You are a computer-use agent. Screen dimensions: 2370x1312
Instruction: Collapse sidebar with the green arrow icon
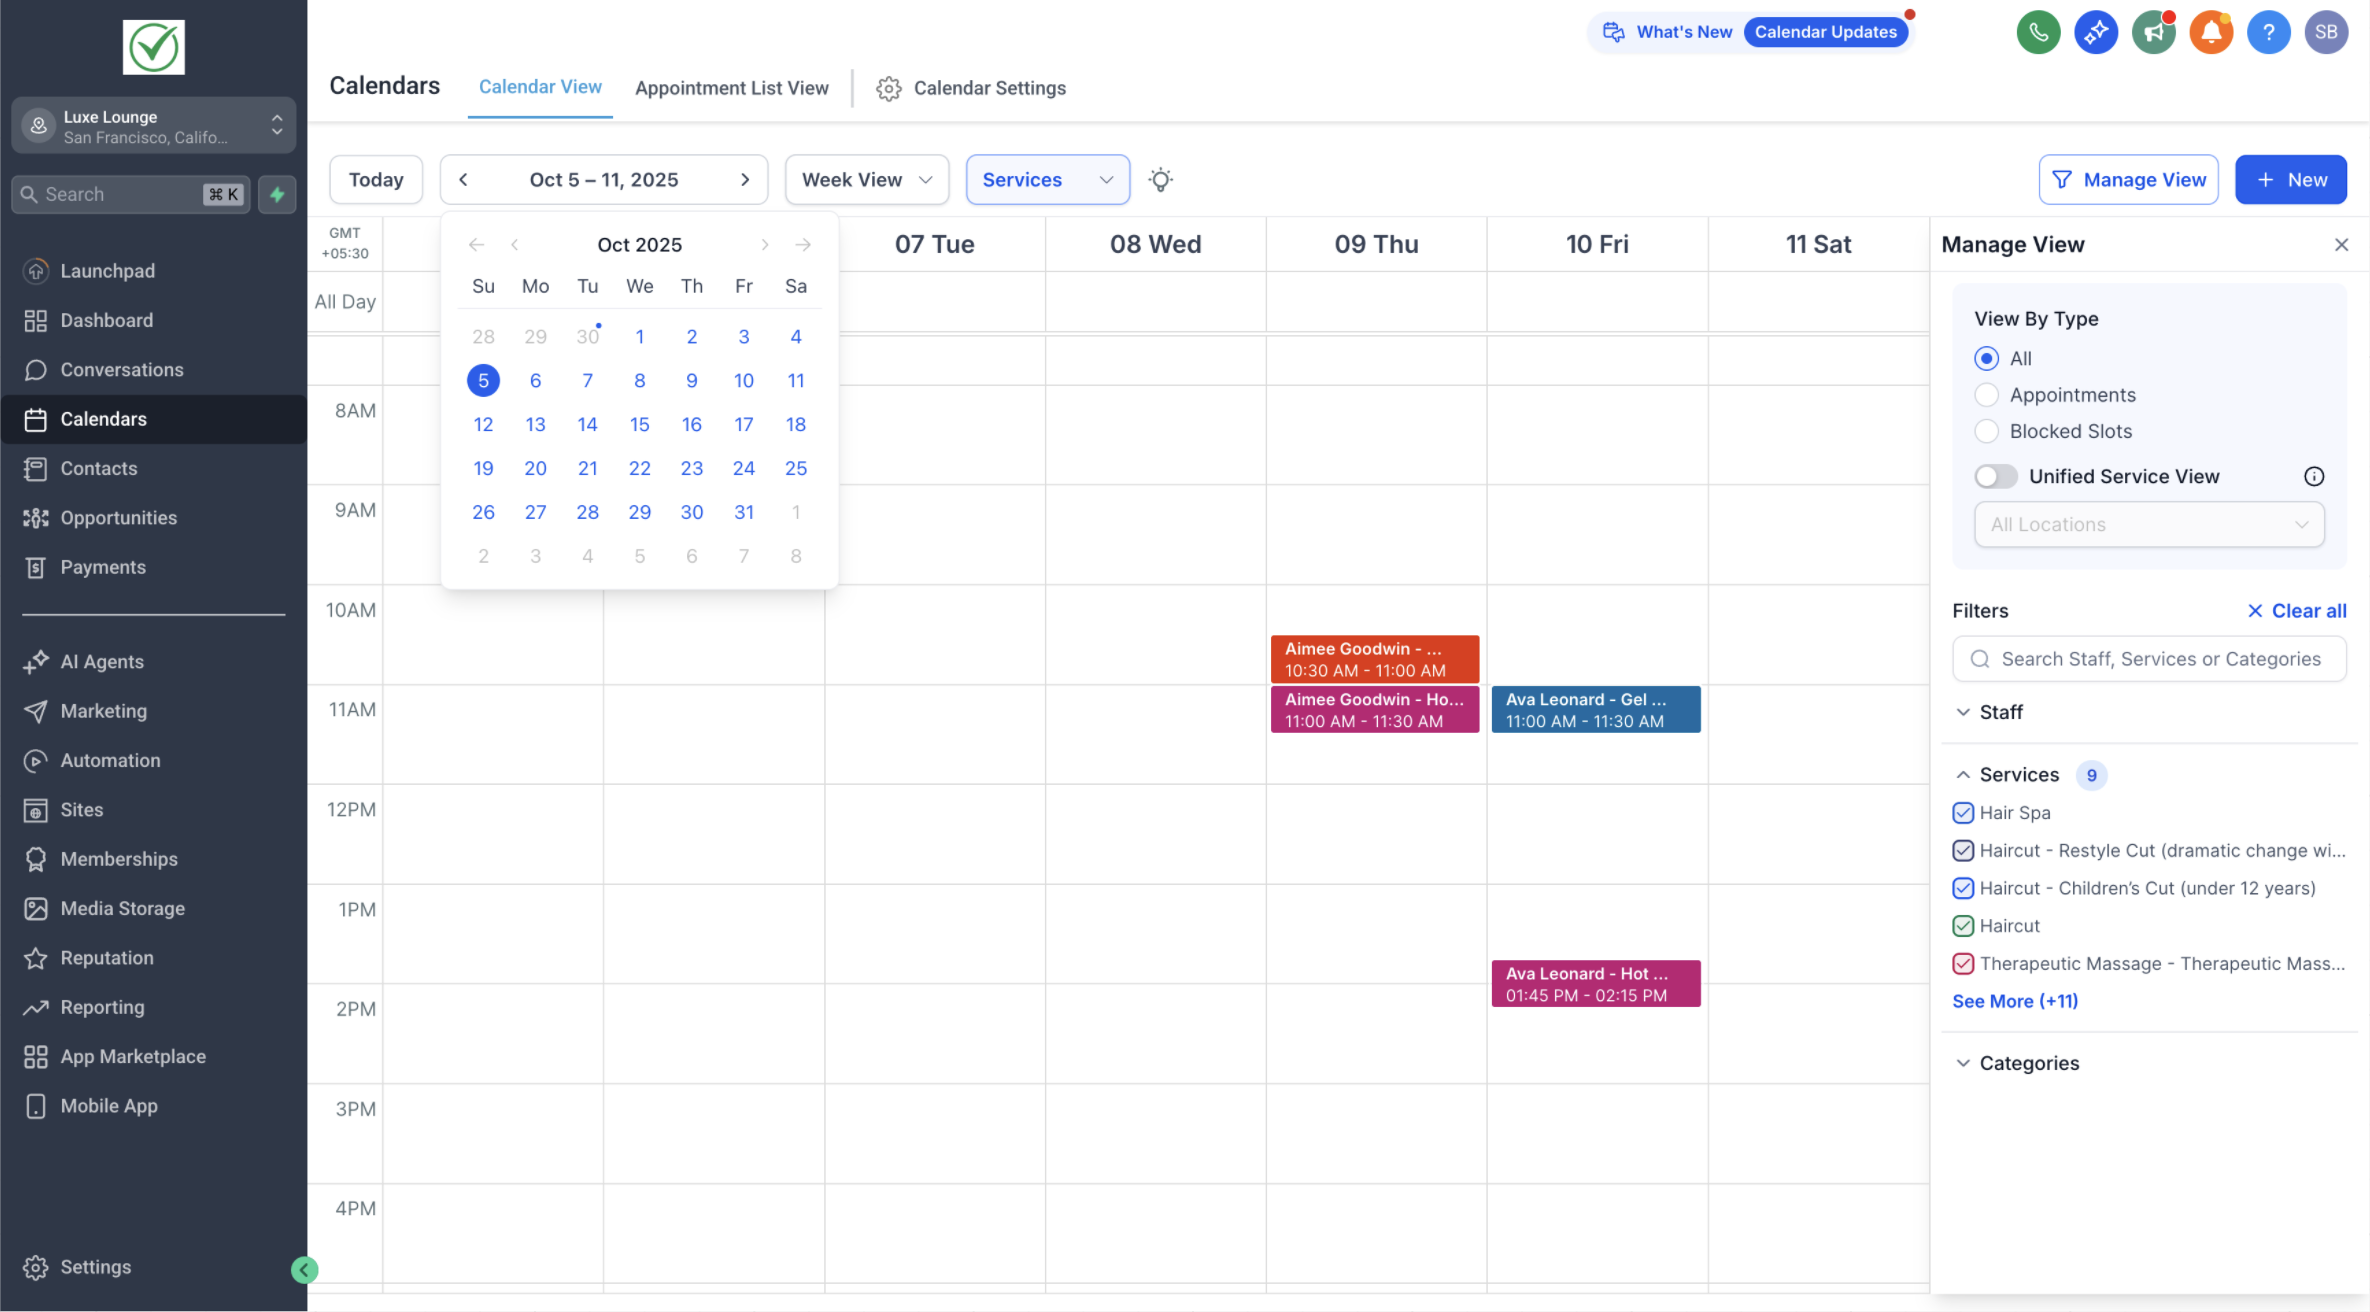(304, 1269)
